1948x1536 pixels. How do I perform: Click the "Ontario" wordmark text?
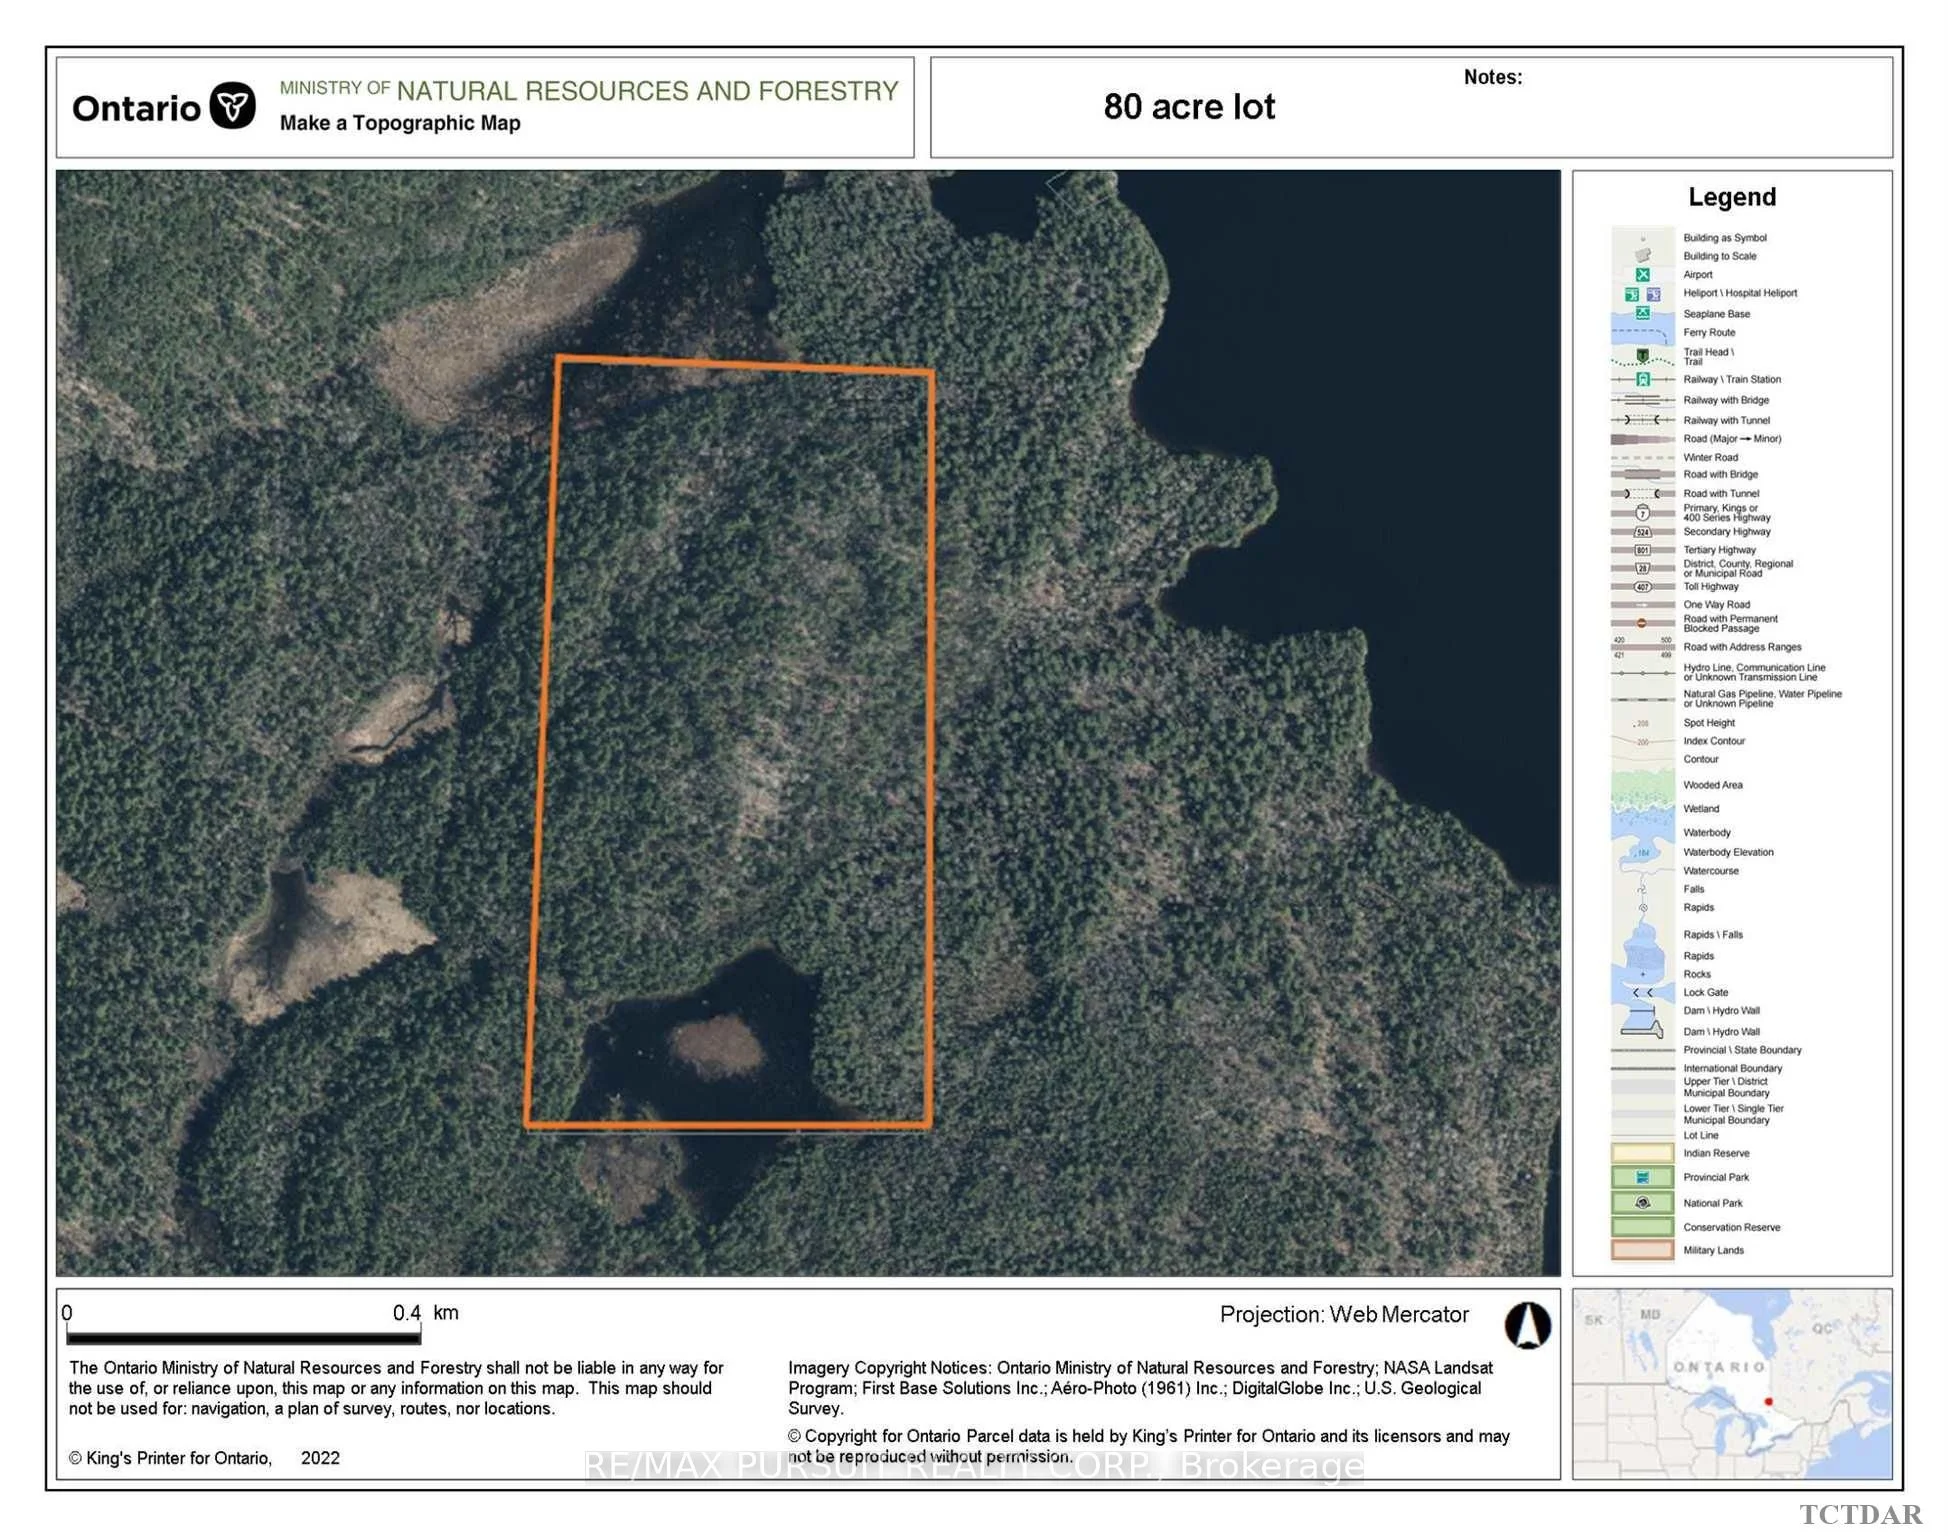click(x=136, y=108)
